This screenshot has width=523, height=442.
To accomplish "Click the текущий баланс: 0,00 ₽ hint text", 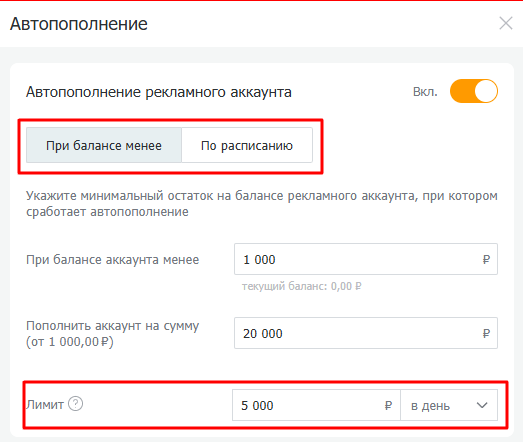I will click(302, 286).
